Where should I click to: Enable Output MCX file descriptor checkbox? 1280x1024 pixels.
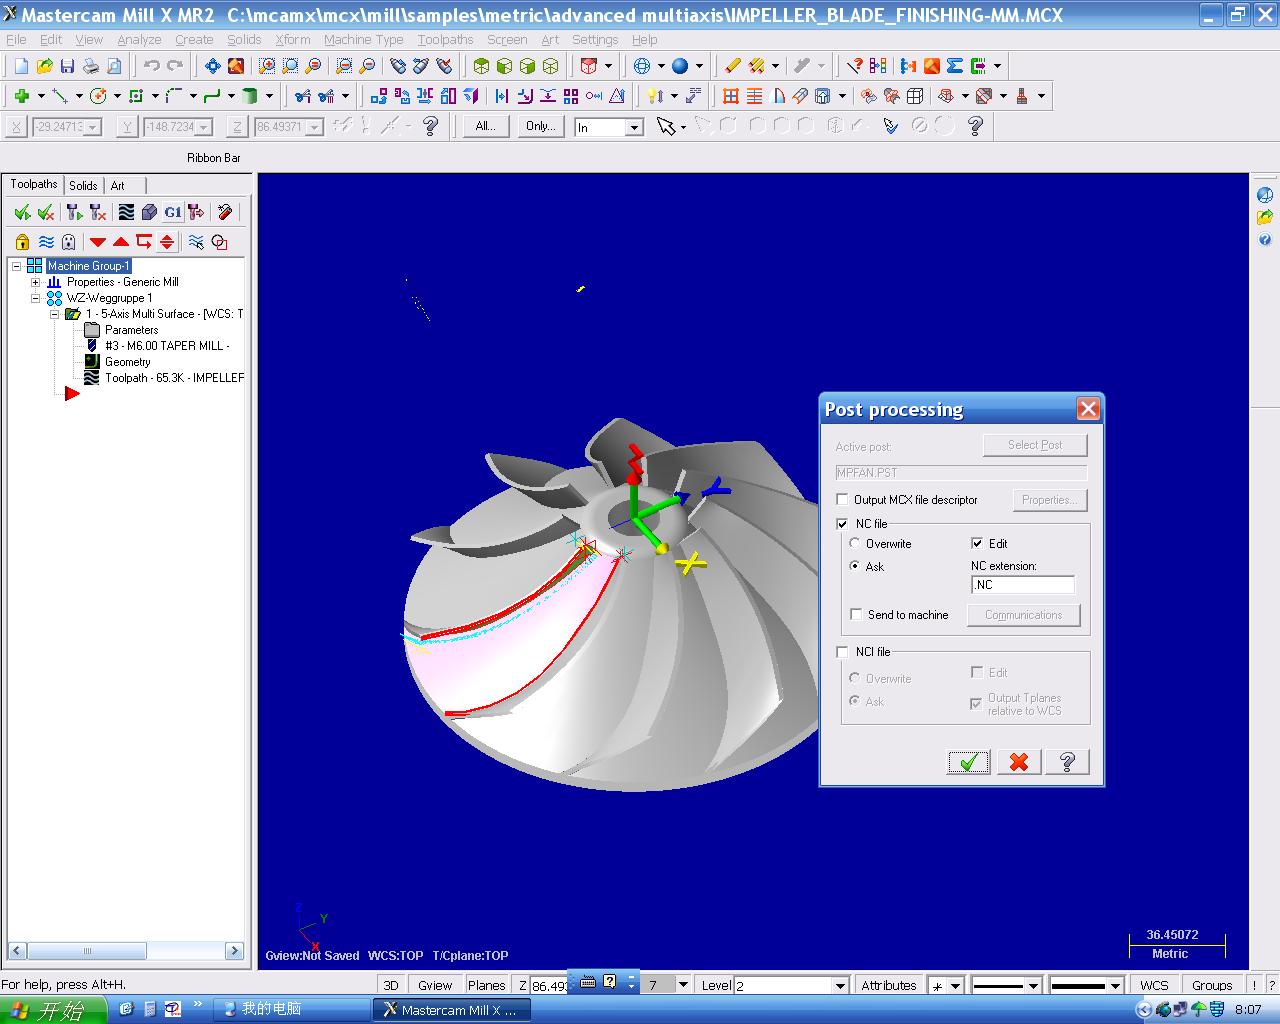coord(842,500)
